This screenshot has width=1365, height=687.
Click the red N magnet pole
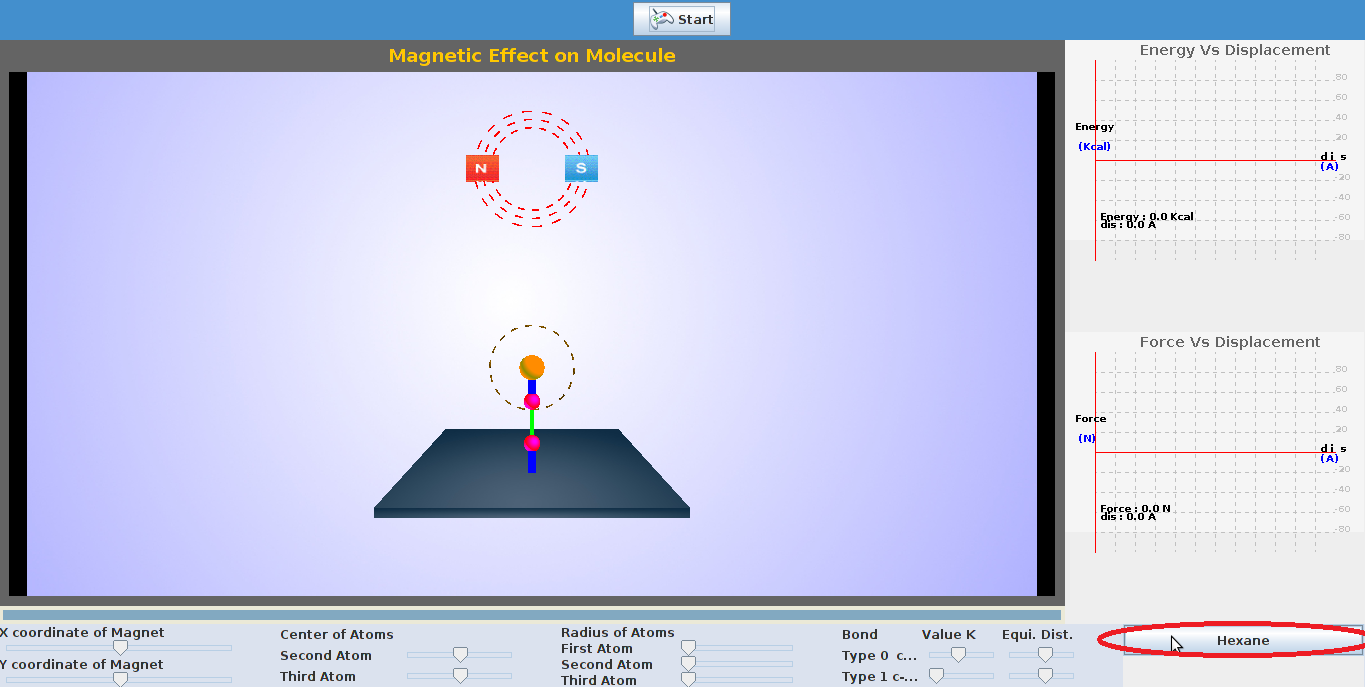[x=482, y=168]
